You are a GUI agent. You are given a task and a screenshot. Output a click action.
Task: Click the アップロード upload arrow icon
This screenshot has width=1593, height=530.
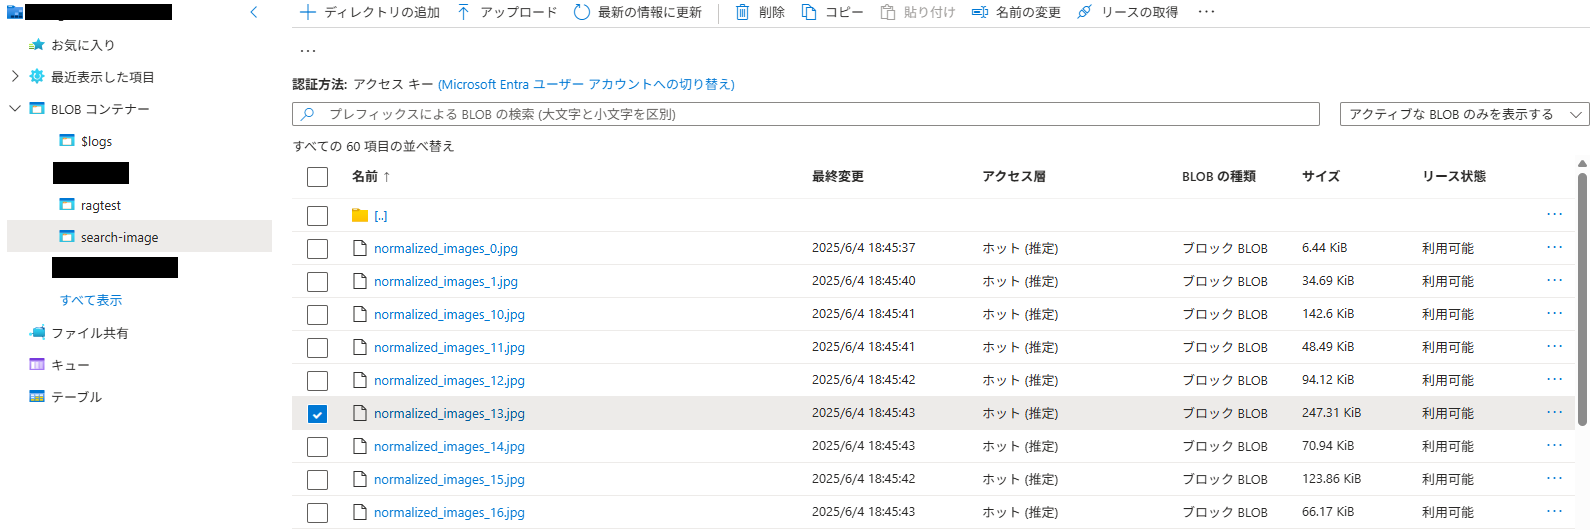[x=463, y=12]
